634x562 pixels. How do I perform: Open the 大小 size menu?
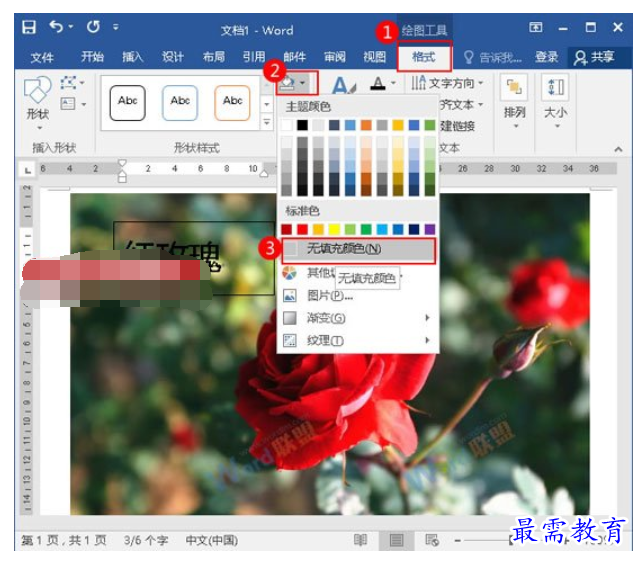point(556,101)
